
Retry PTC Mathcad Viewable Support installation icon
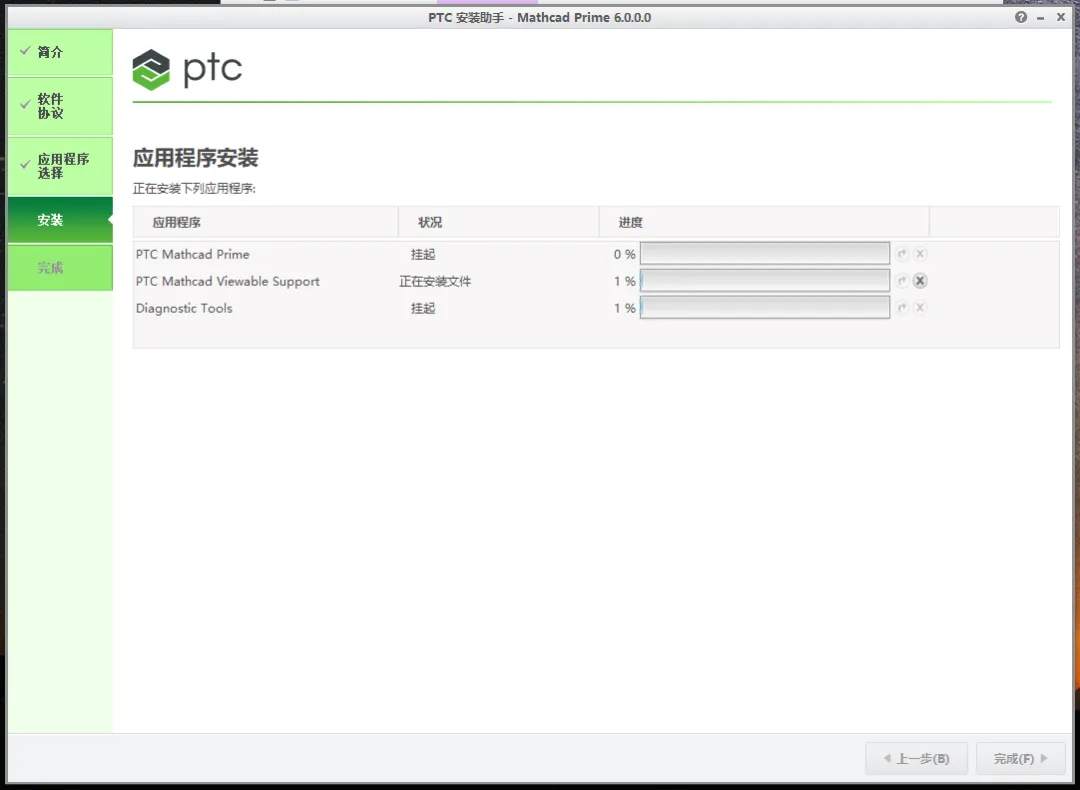(902, 281)
